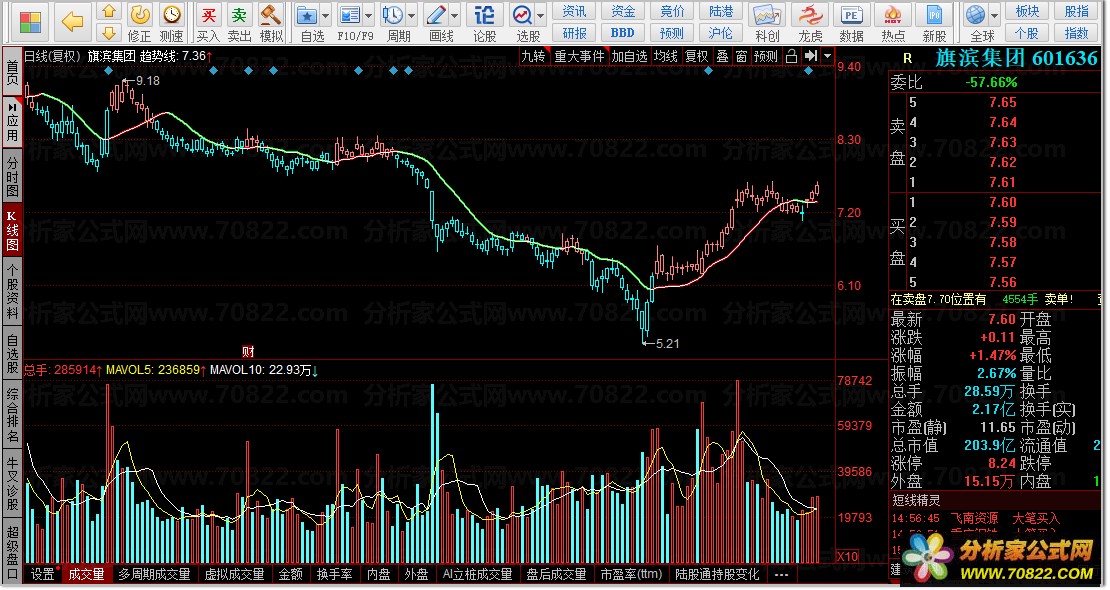Screen dimensions: 1110x590
Task: Click the arrow-to-bar jump icon
Action: pos(811,55)
